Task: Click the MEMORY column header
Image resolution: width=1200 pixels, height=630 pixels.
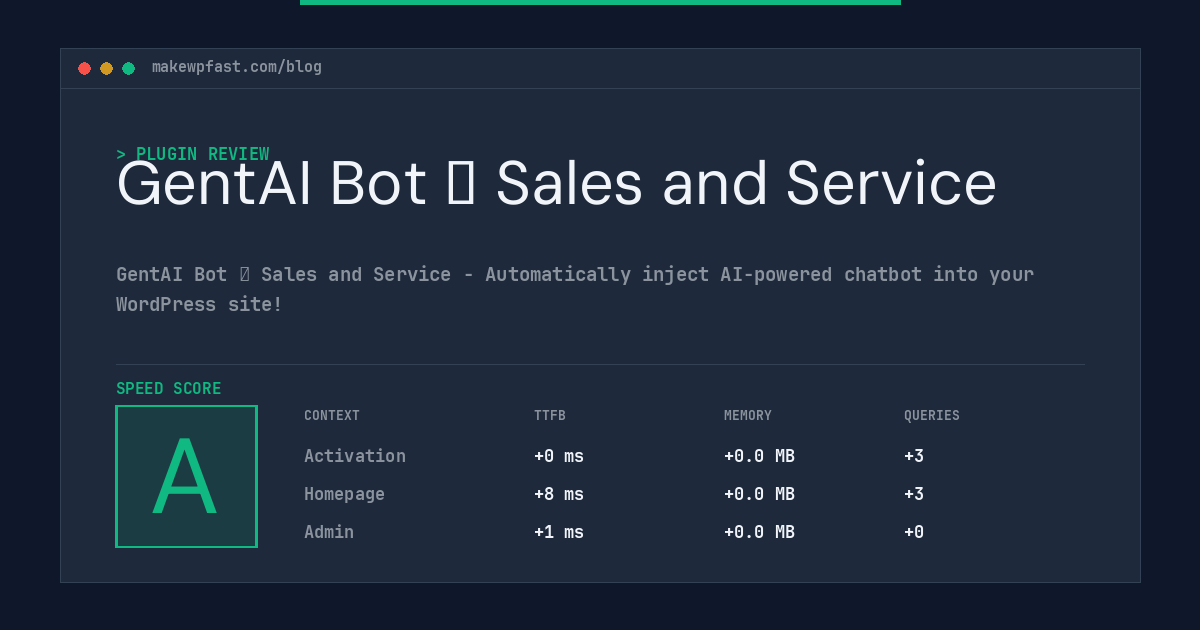Action: point(748,416)
